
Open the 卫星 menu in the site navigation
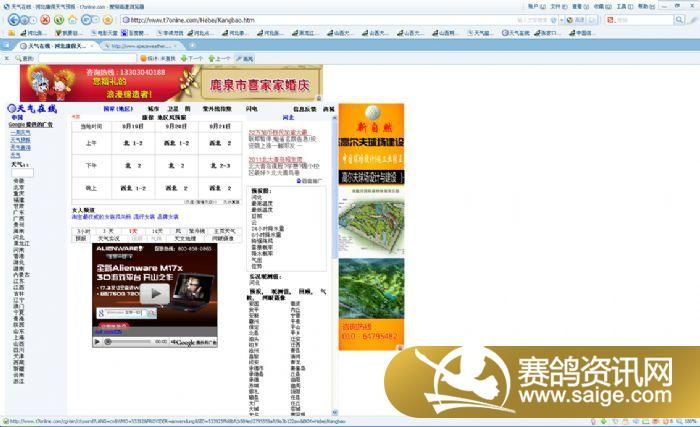[x=173, y=108]
